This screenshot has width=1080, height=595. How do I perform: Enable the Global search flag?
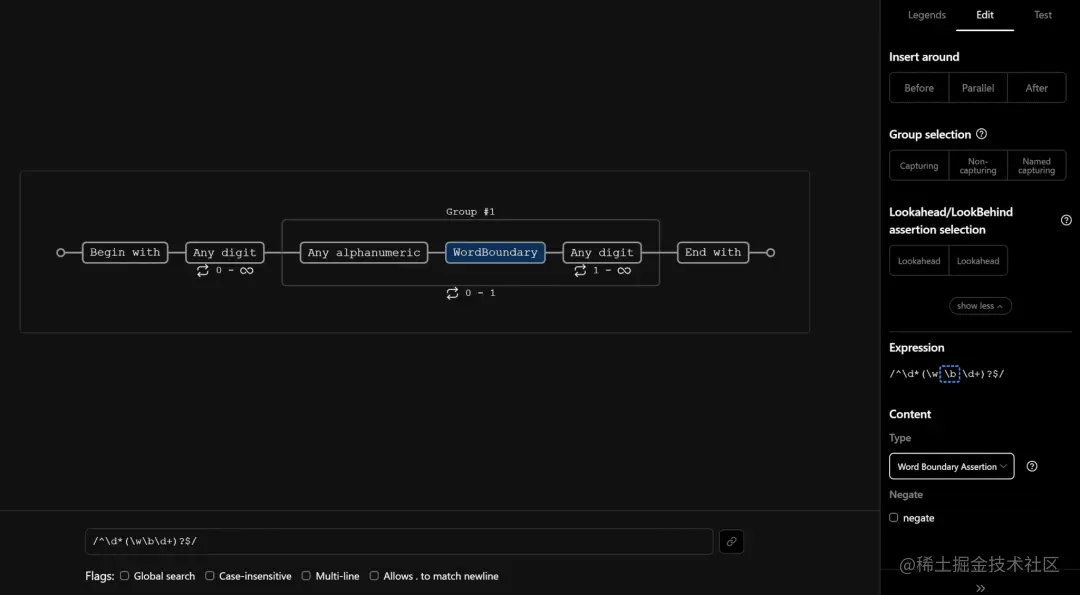(x=125, y=576)
